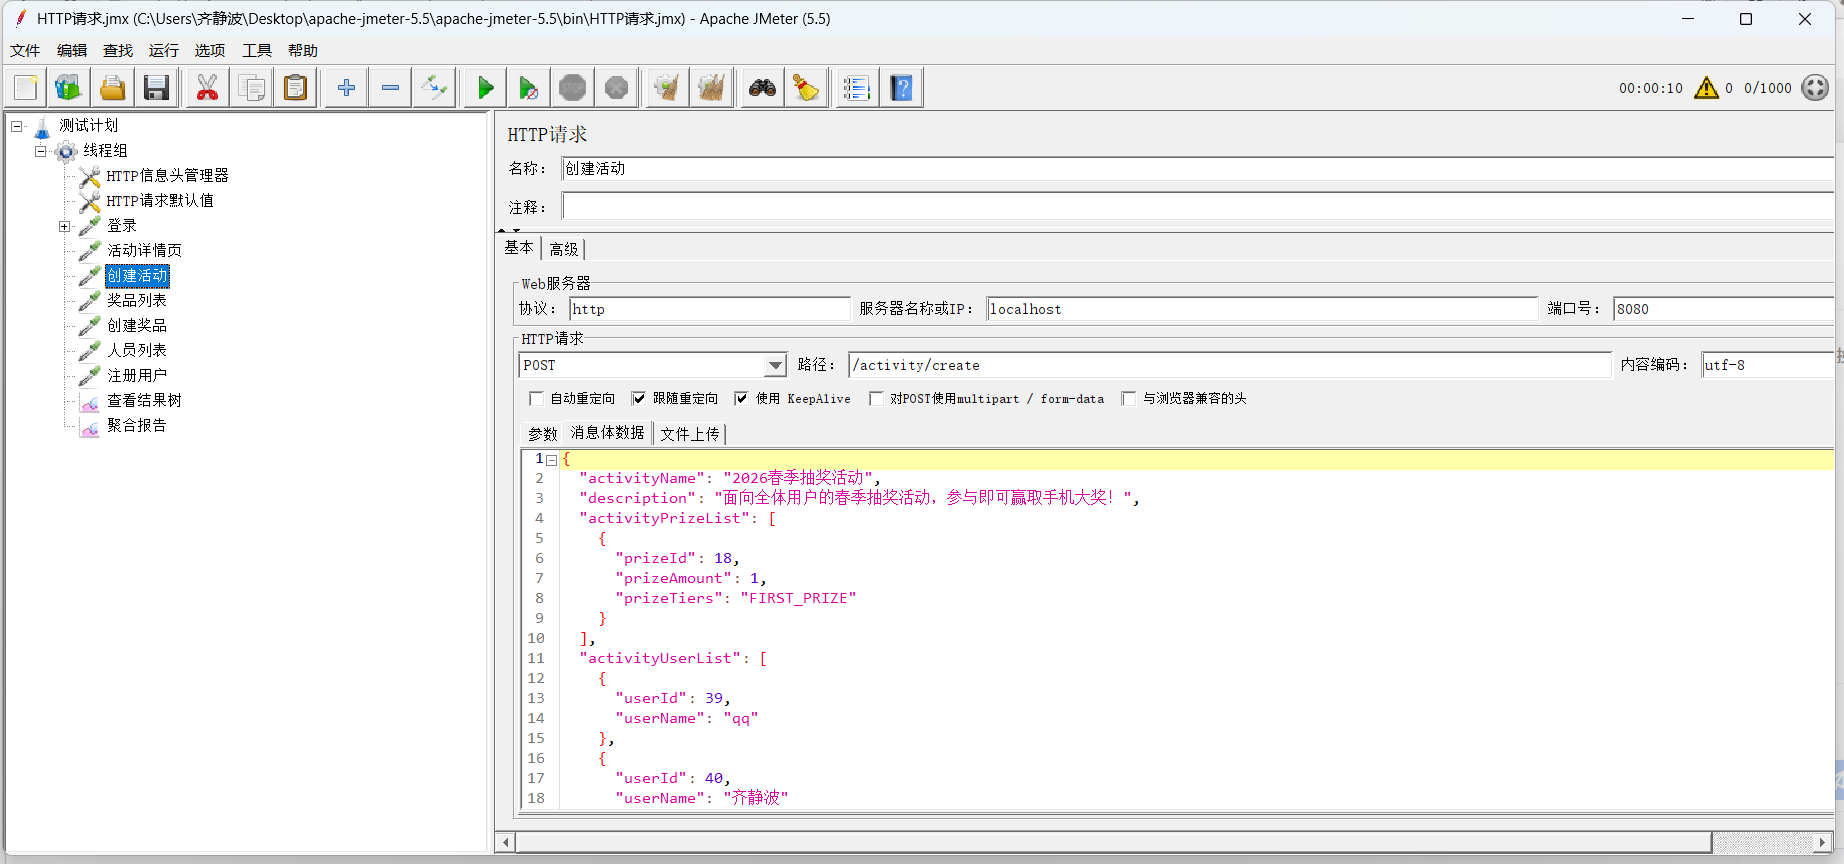The width and height of the screenshot is (1844, 864).
Task: Switch to the 基本 tab
Action: pyautogui.click(x=519, y=248)
